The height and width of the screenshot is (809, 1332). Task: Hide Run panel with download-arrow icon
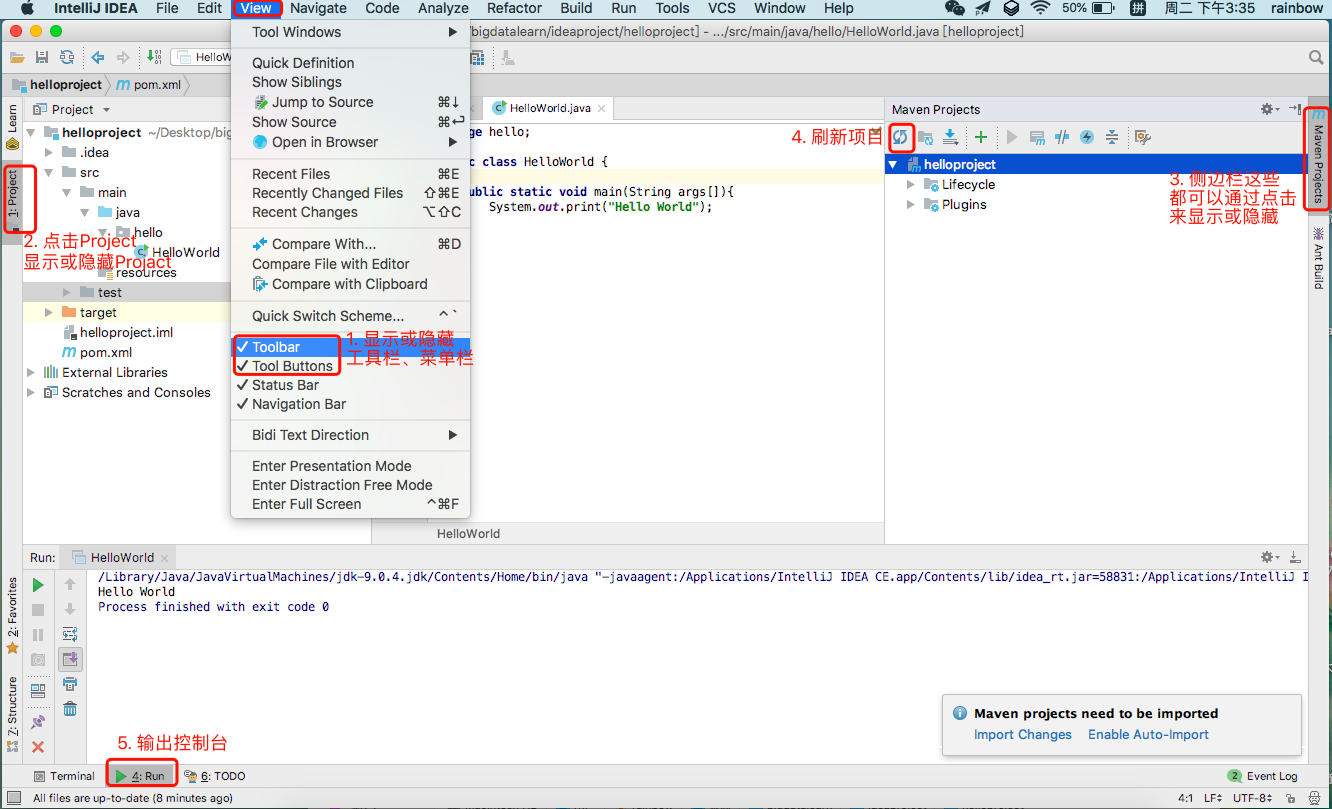pyautogui.click(x=1295, y=557)
